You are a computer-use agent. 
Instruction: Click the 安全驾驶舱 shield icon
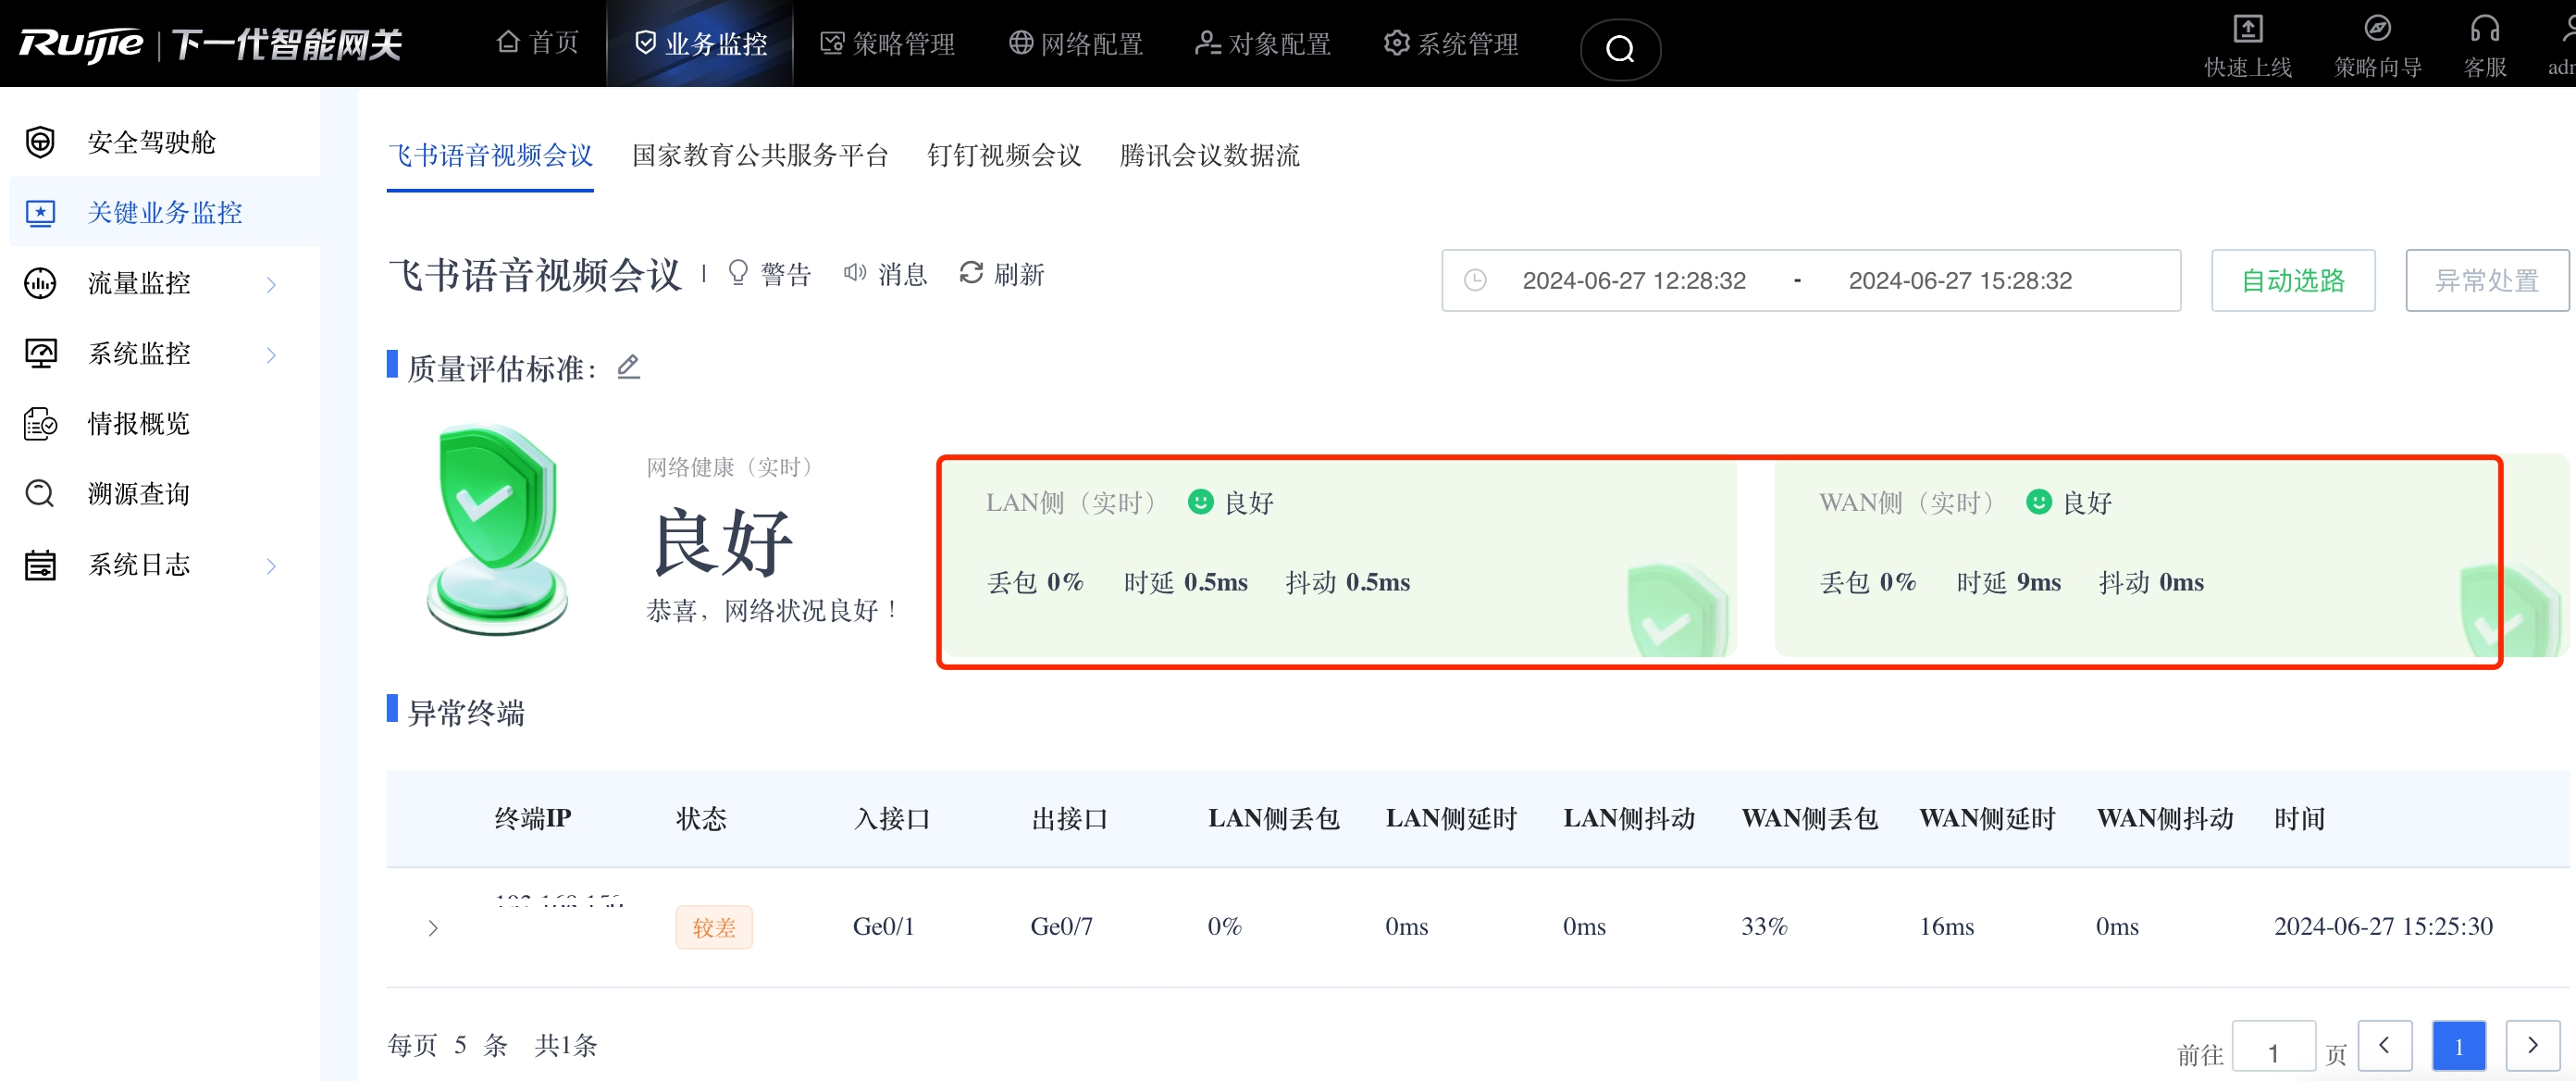(x=40, y=142)
